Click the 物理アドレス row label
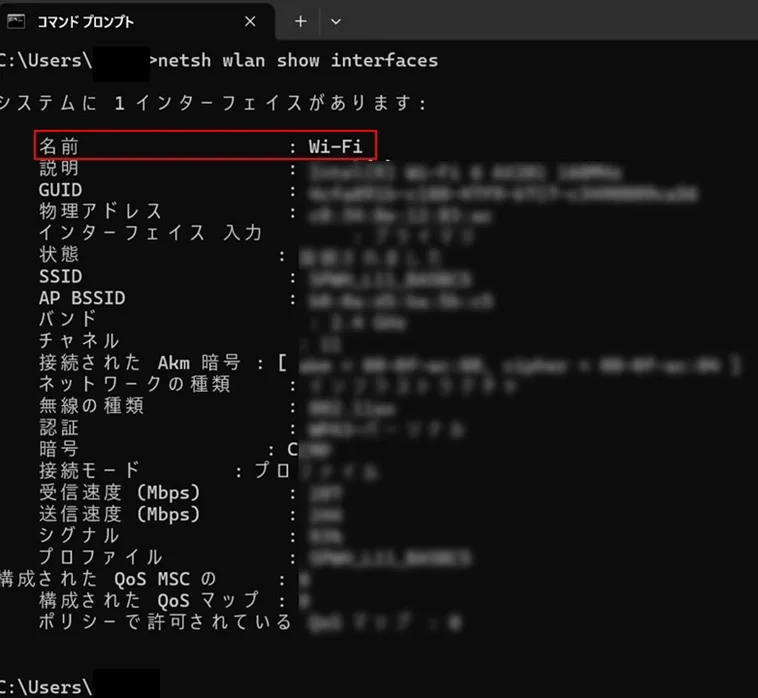Screen dimensions: 758x698 100,211
